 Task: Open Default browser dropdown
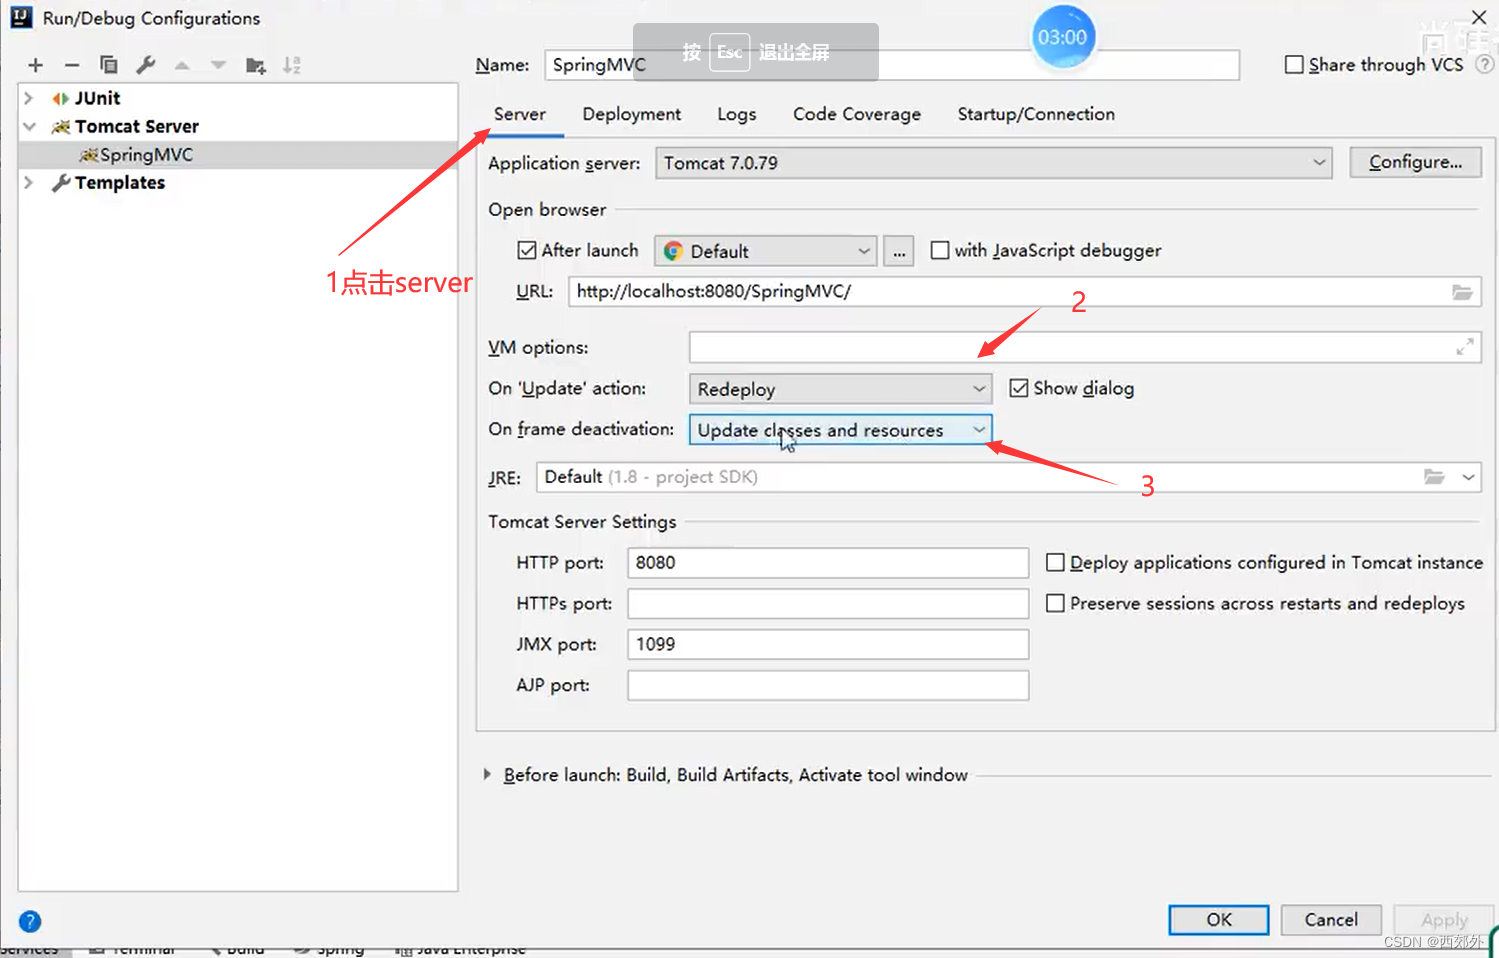pyautogui.click(x=766, y=251)
